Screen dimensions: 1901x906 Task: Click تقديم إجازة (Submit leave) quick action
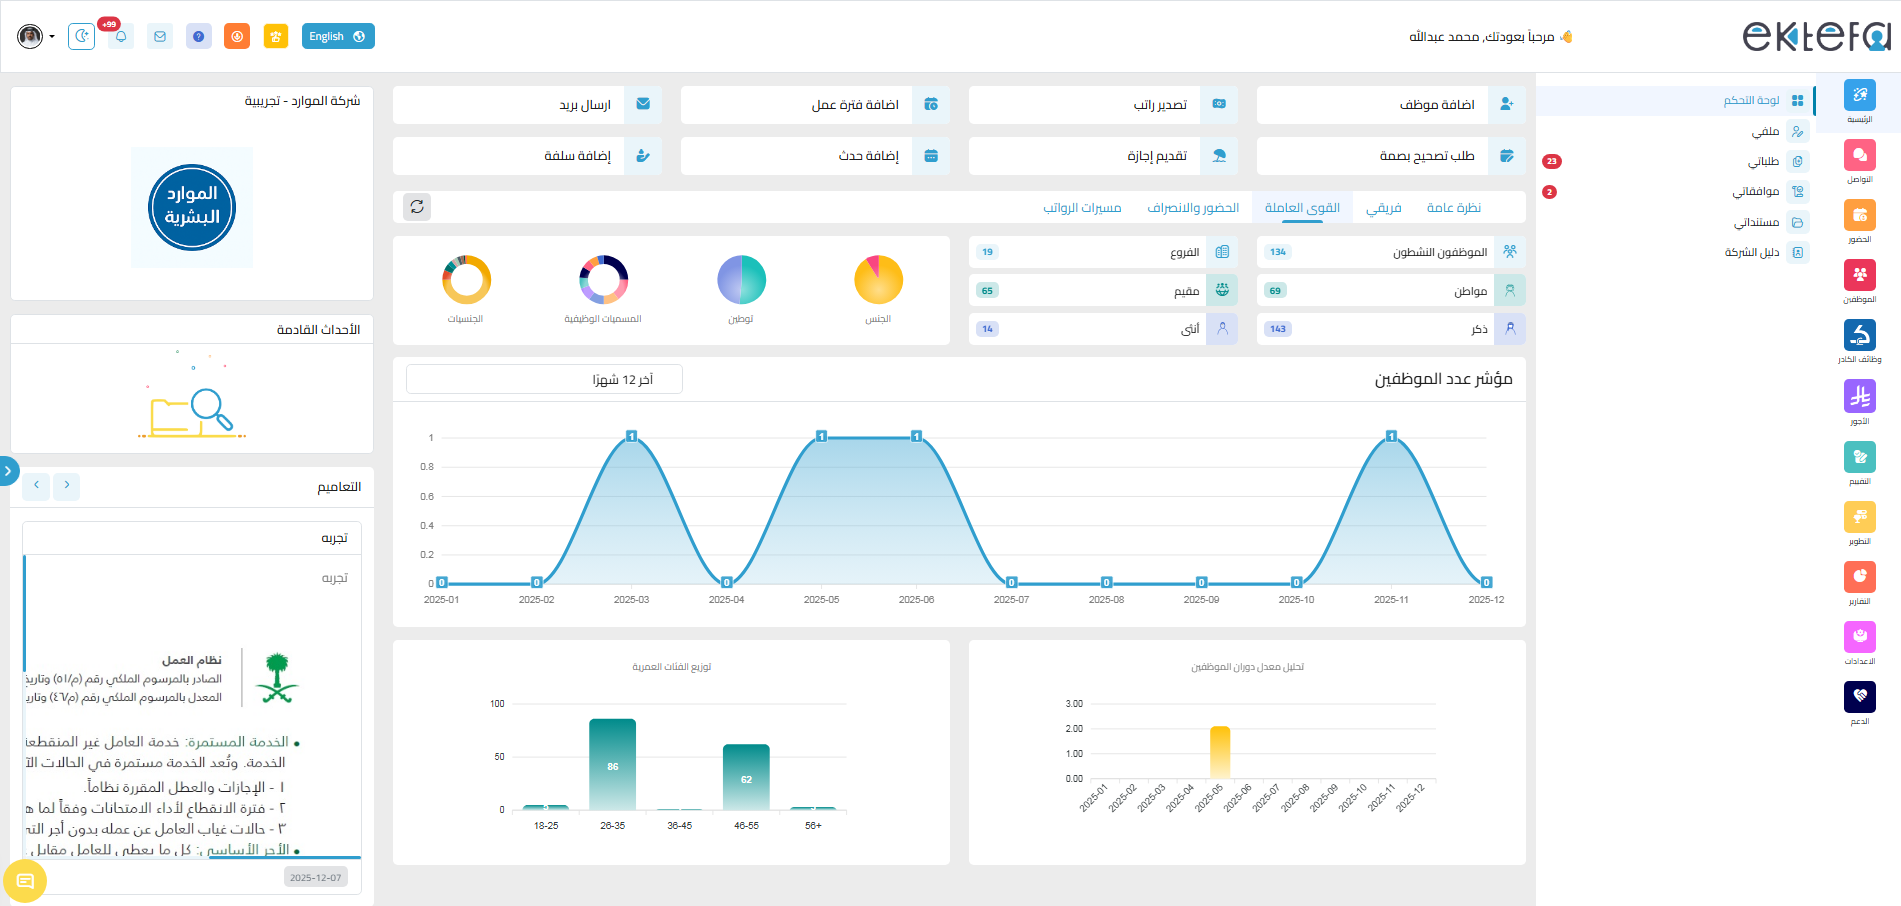pos(1103,155)
